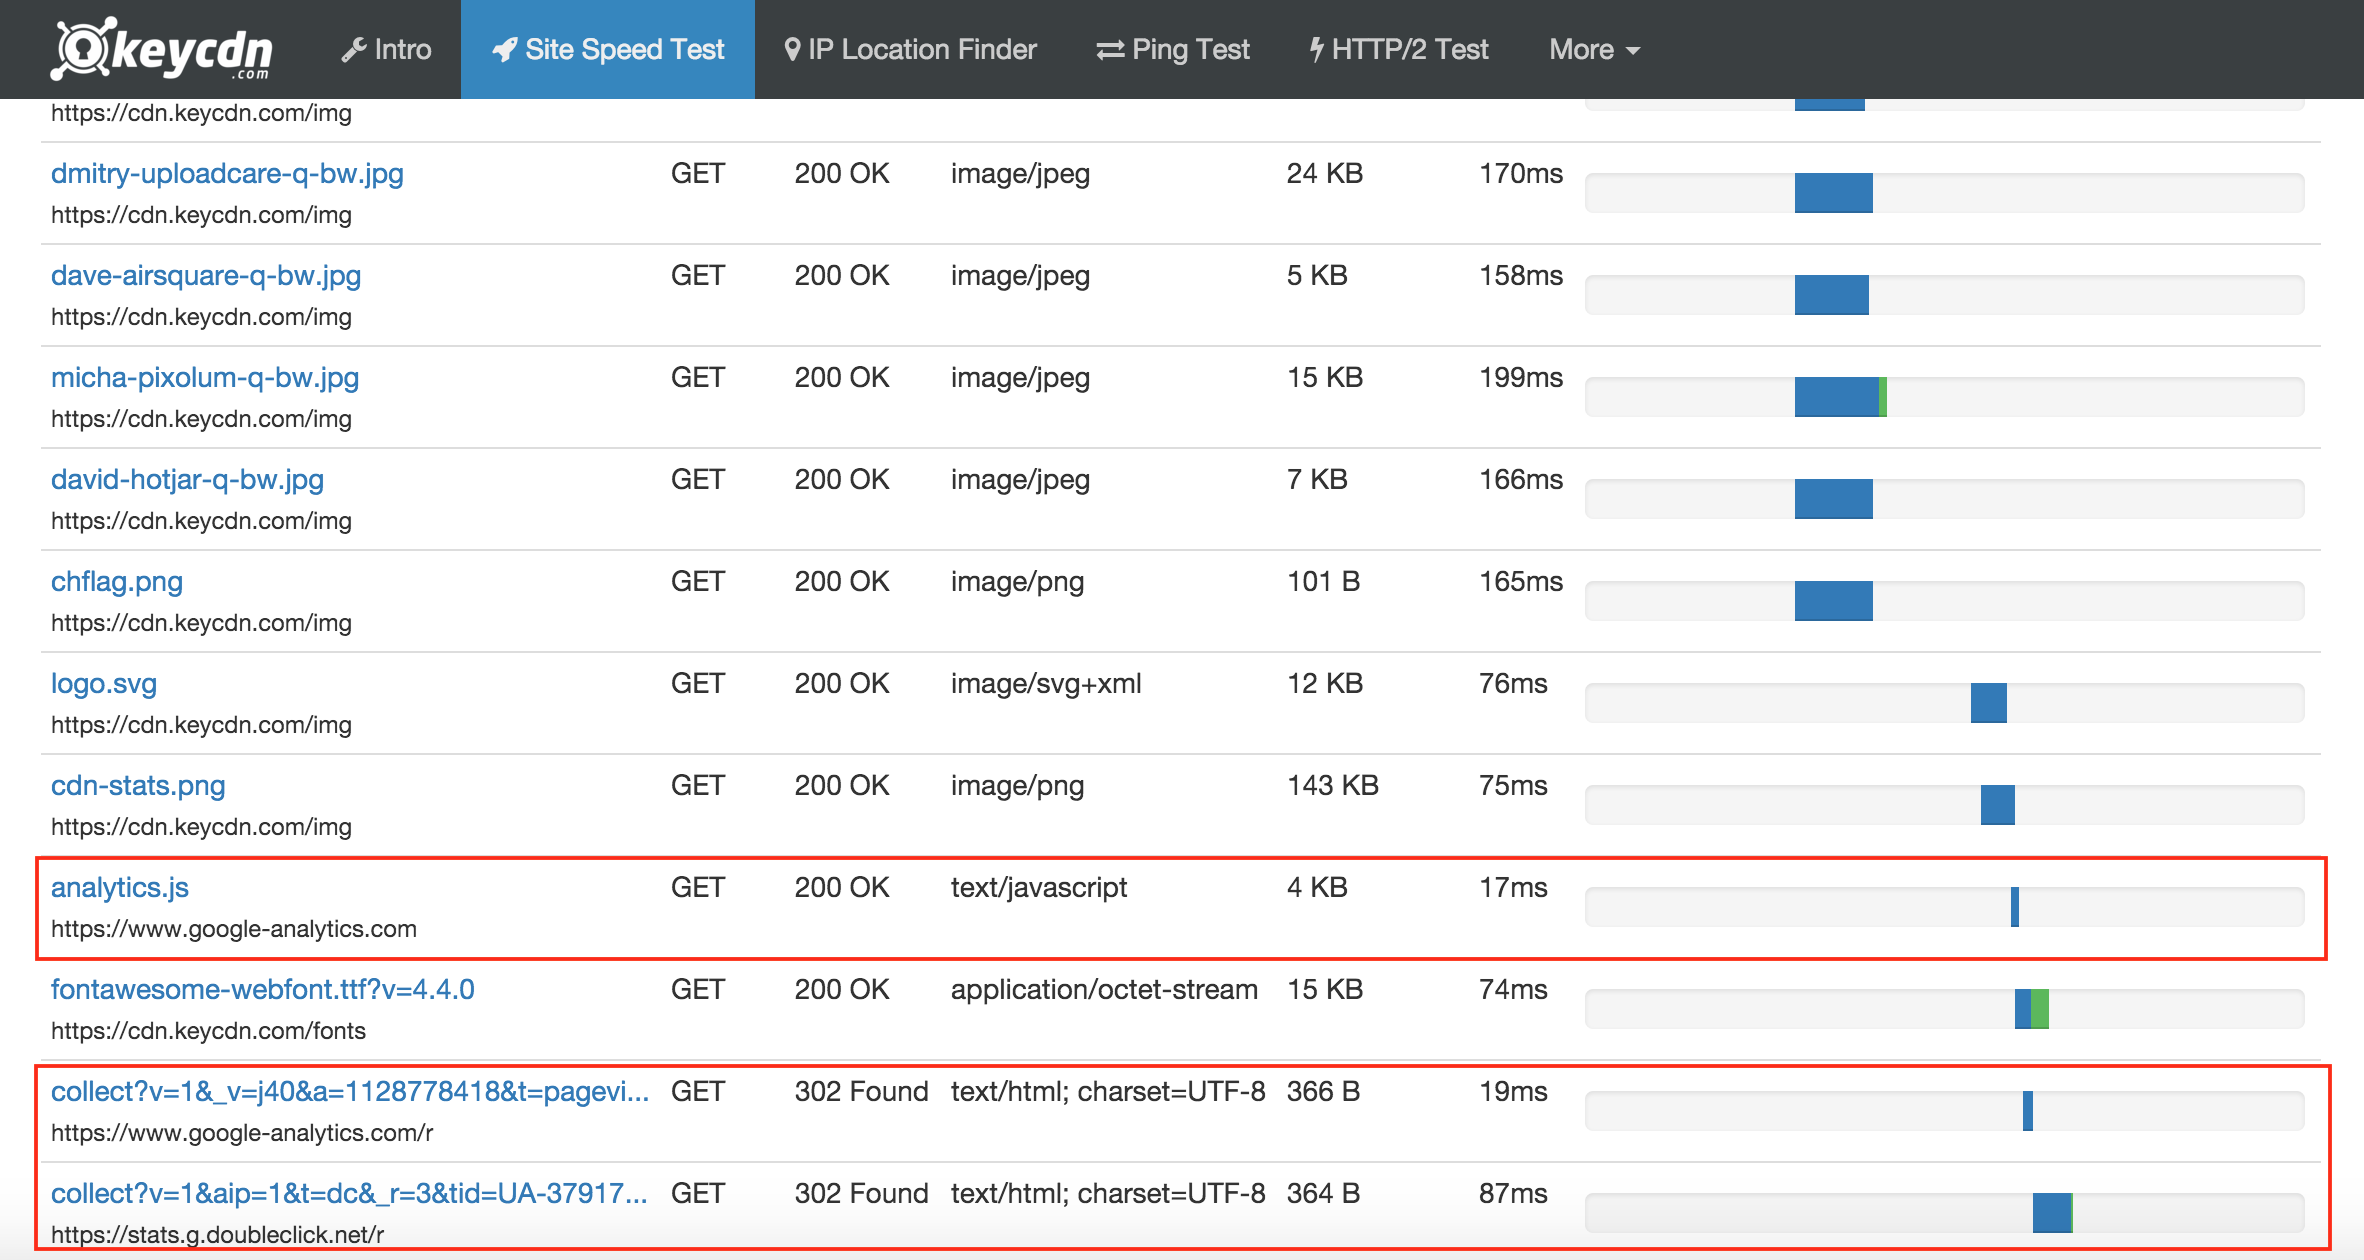Viewport: 2364px width, 1260px height.
Task: Click the micha-pixolum-q-bw.jpg link
Action: coord(205,378)
